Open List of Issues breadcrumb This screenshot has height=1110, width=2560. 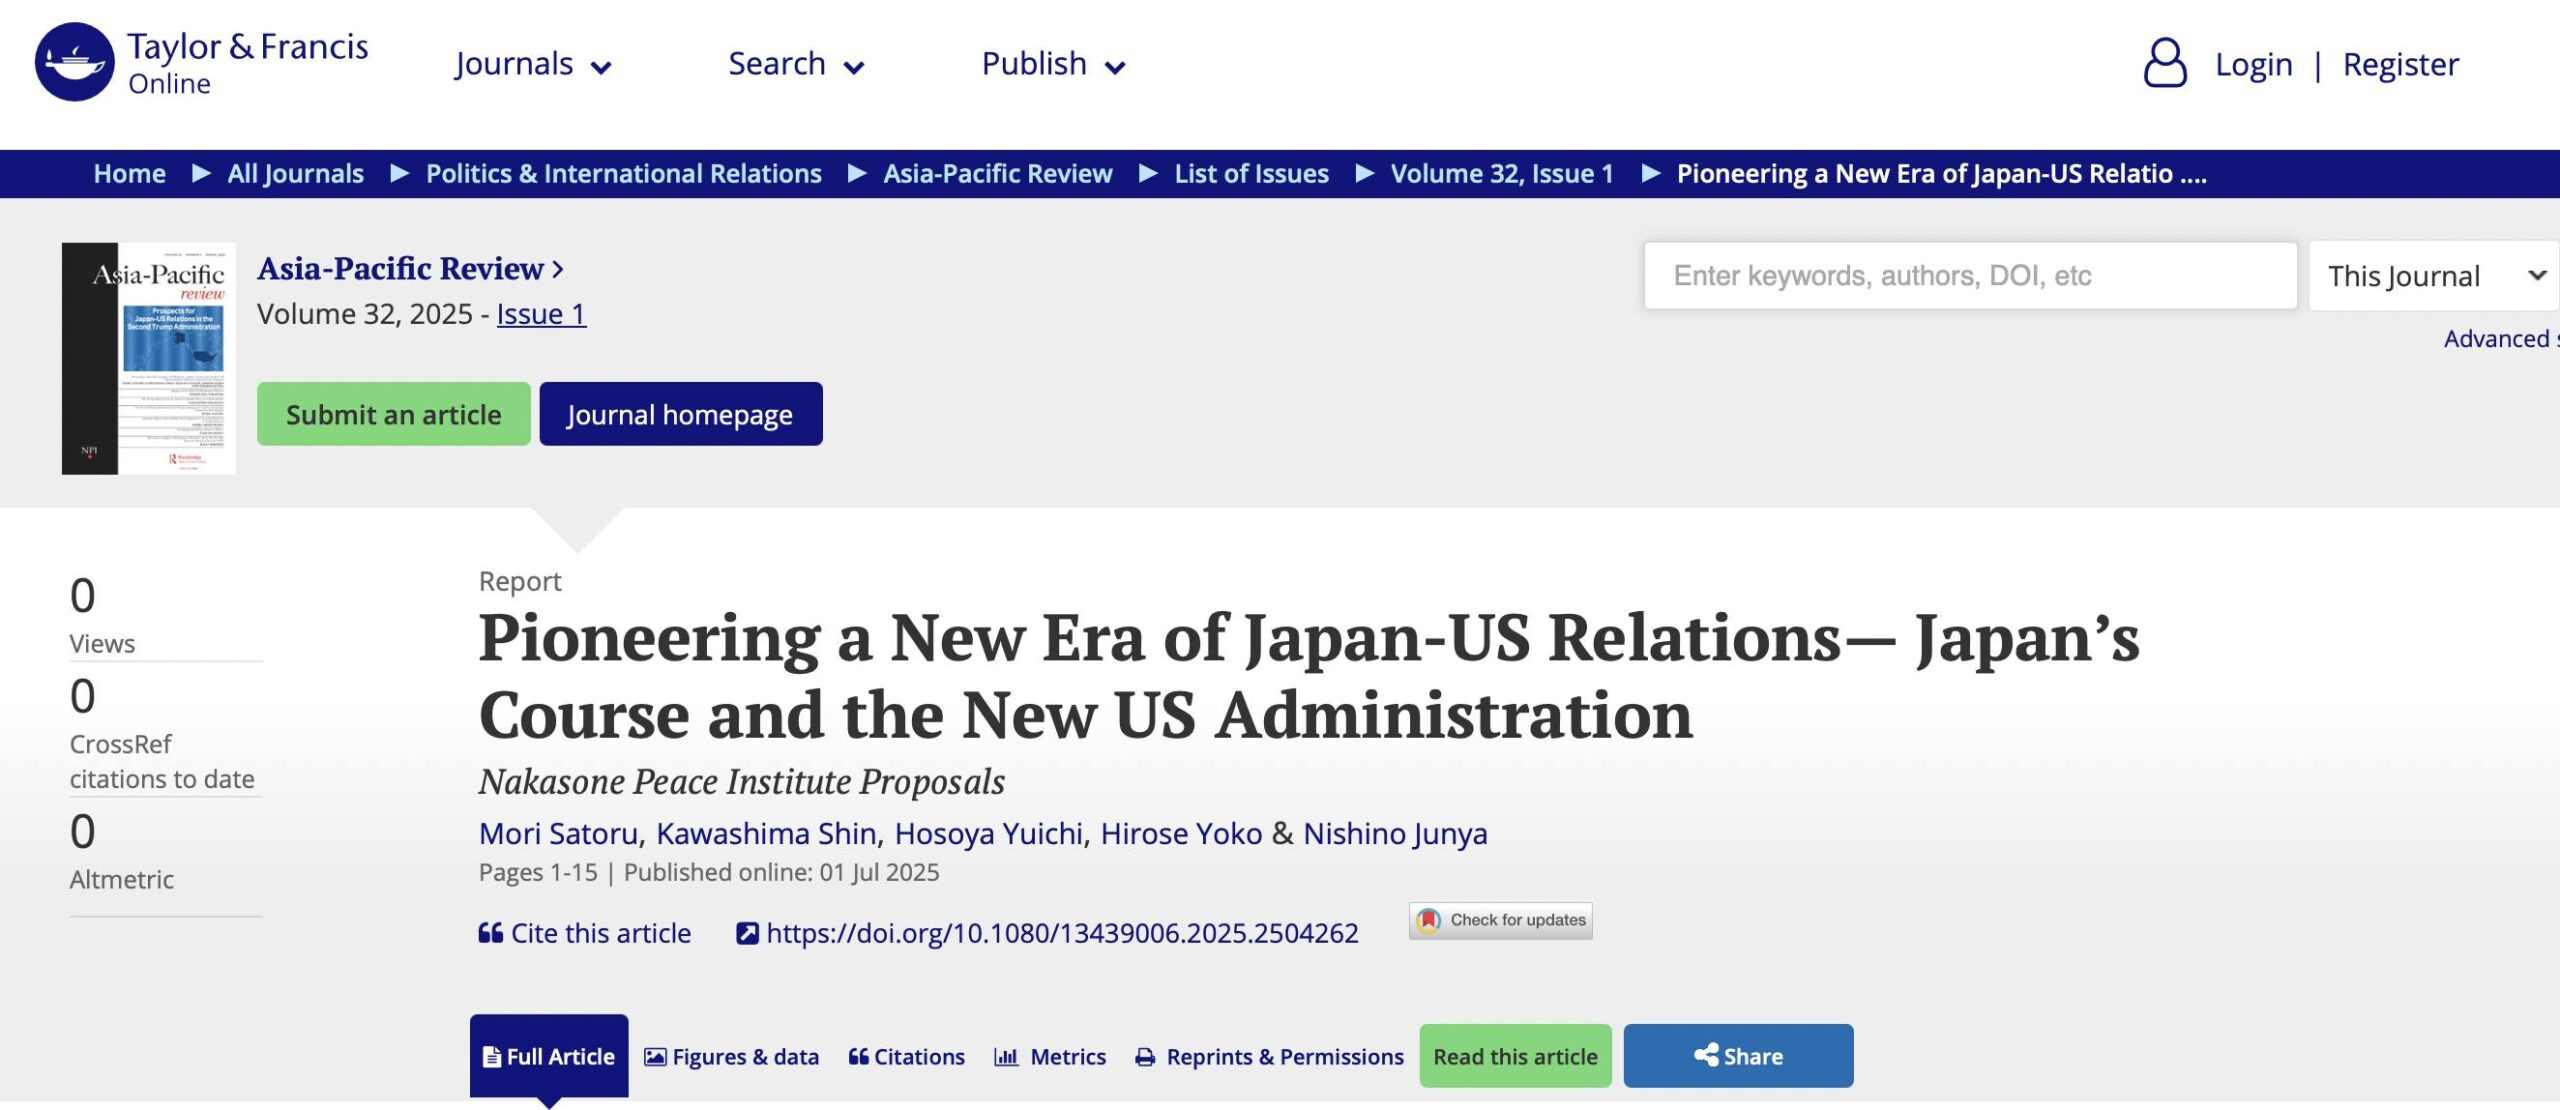(x=1252, y=174)
